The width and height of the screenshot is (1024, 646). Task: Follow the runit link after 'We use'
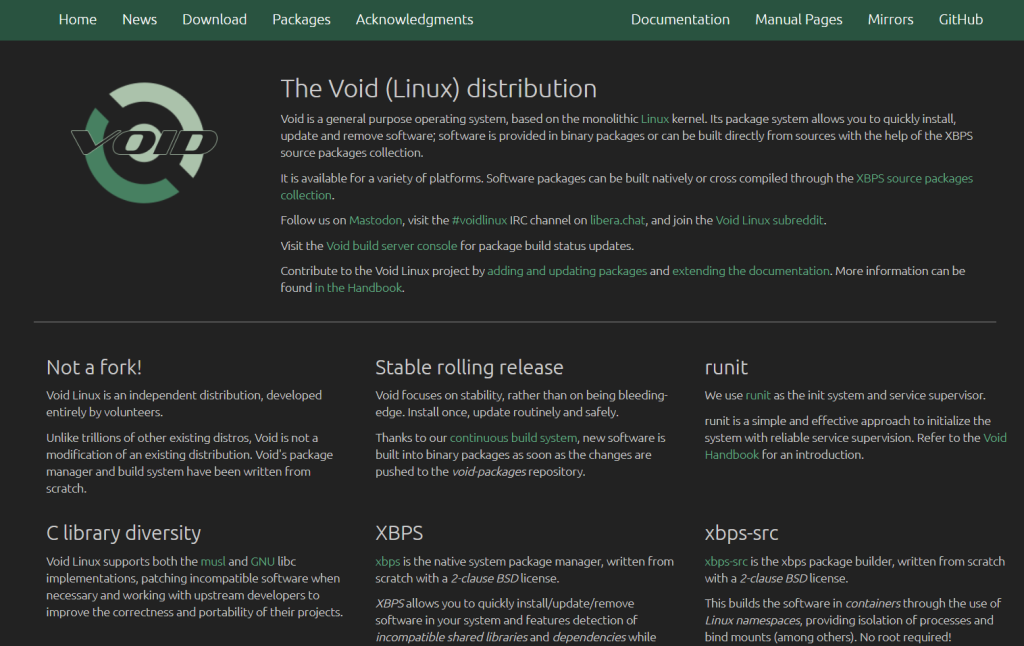pyautogui.click(x=758, y=395)
